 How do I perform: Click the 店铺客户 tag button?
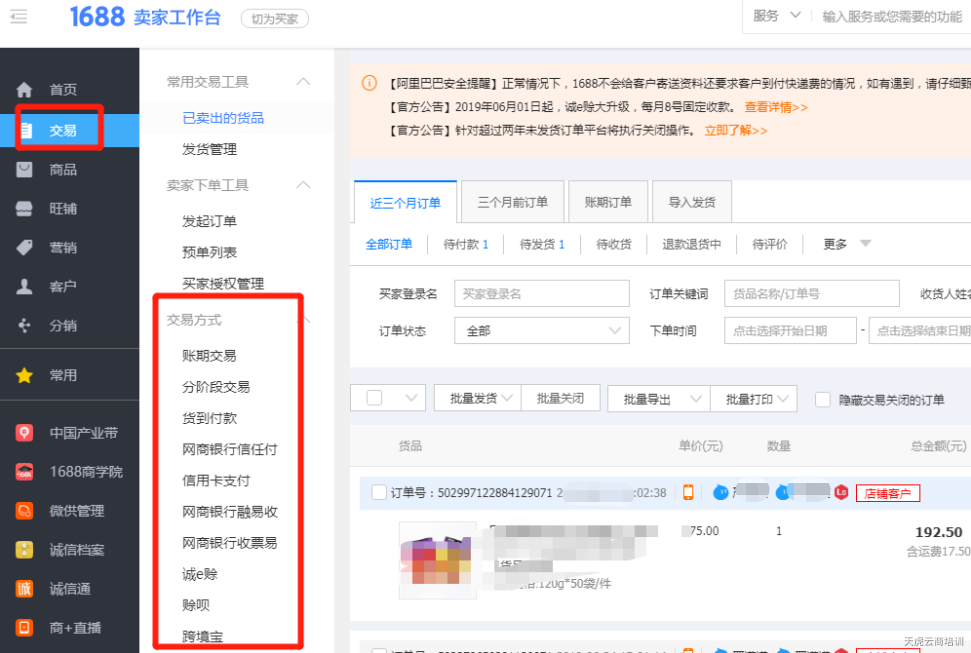[887, 493]
